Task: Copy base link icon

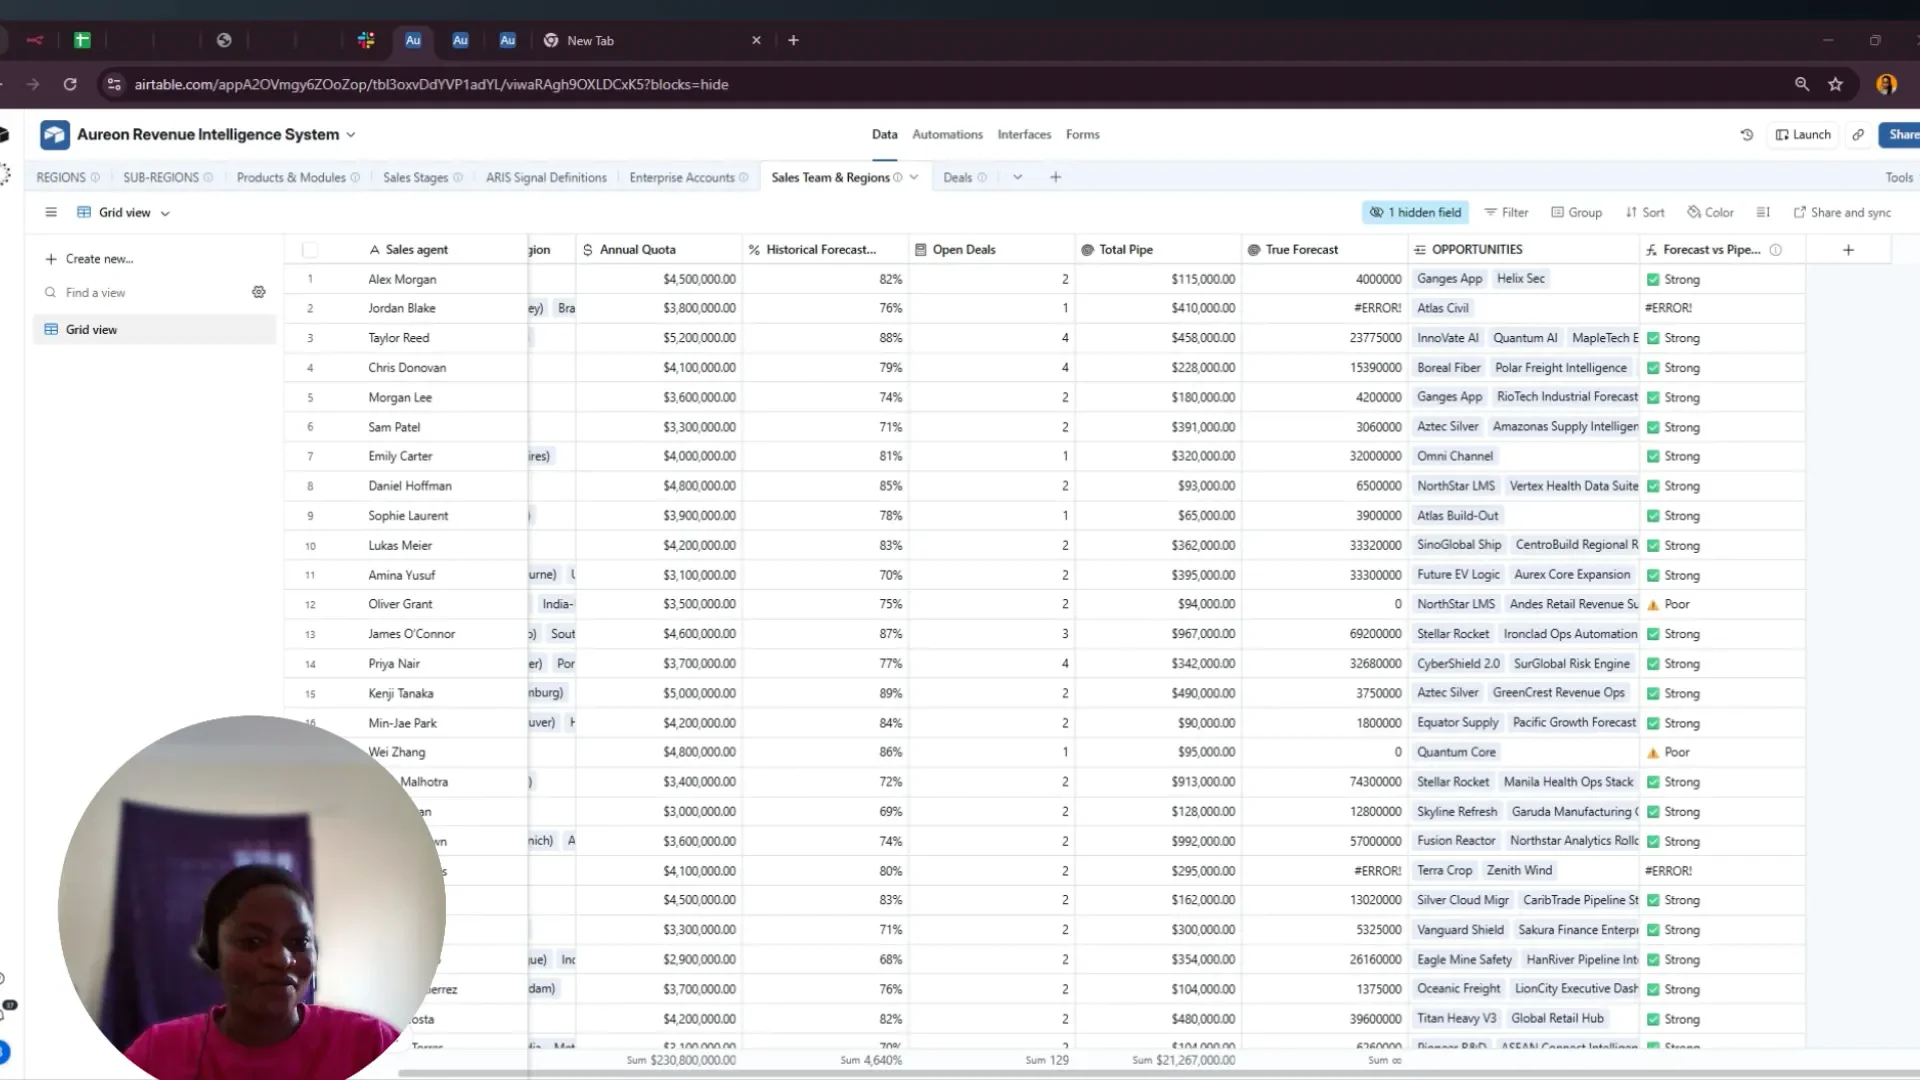Action: point(1858,134)
